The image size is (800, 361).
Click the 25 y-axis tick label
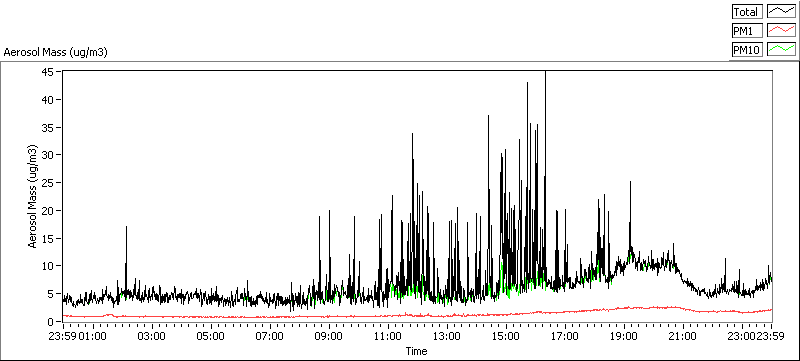tap(48, 183)
